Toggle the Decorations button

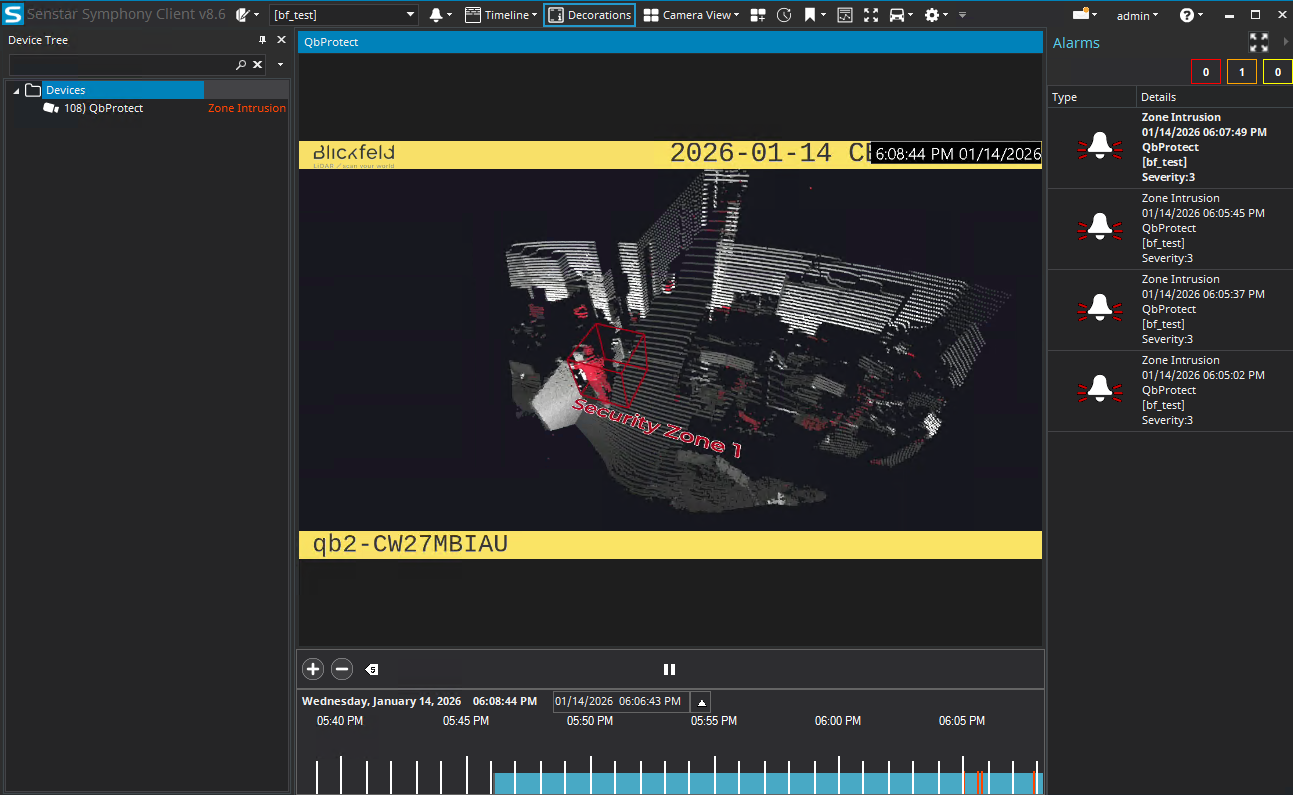tap(589, 15)
